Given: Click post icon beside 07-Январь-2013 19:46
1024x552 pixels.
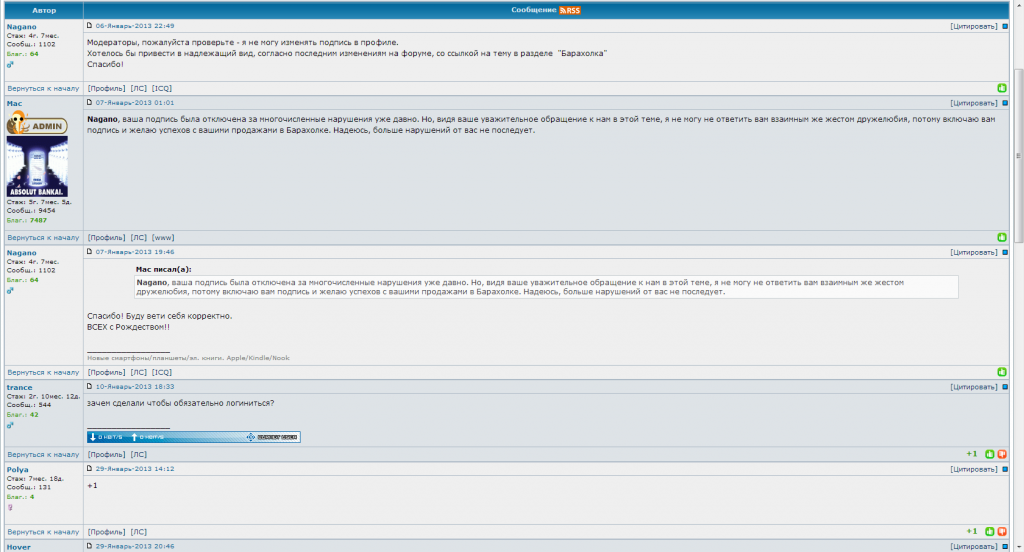Looking at the screenshot, I should [x=89, y=252].
